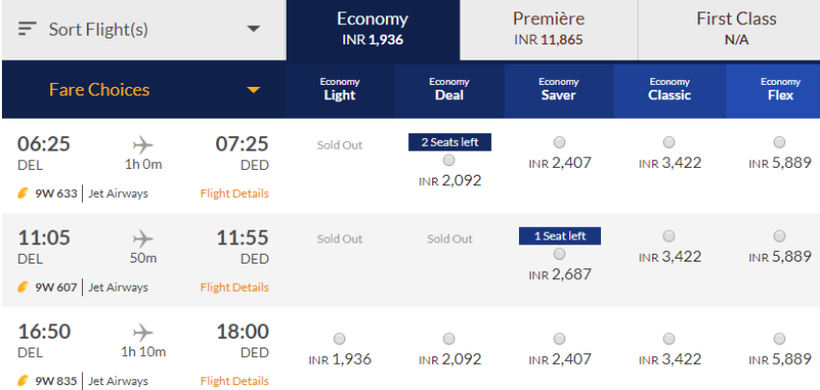Expand the Fare Choices orange arrow
This screenshot has height=390, width=820.
(x=254, y=90)
